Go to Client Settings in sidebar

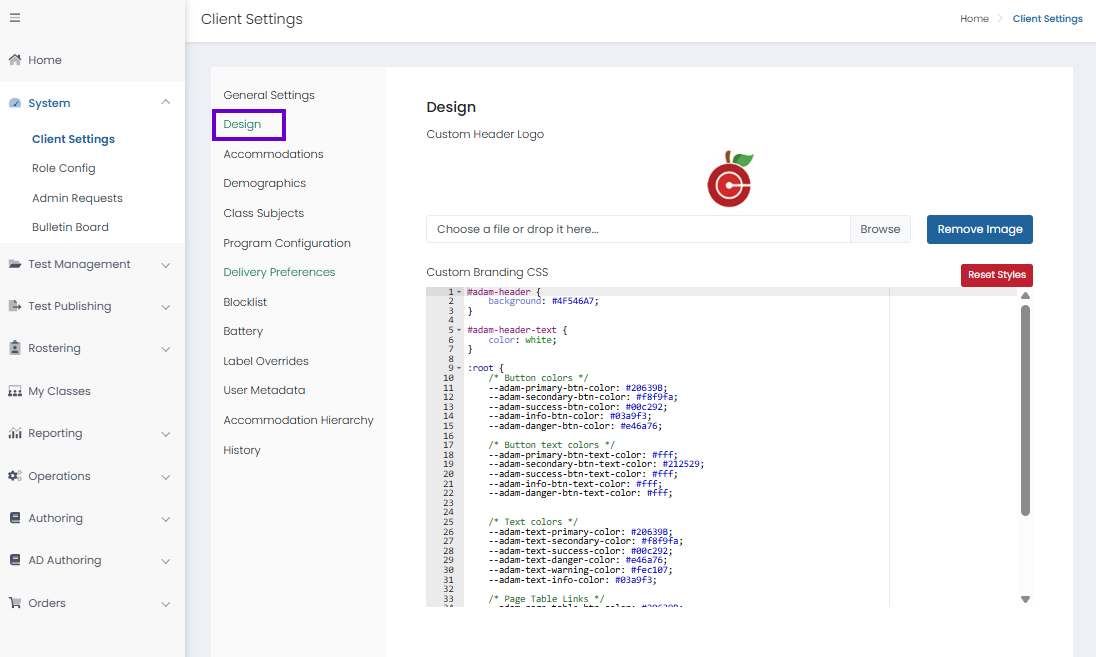click(73, 139)
